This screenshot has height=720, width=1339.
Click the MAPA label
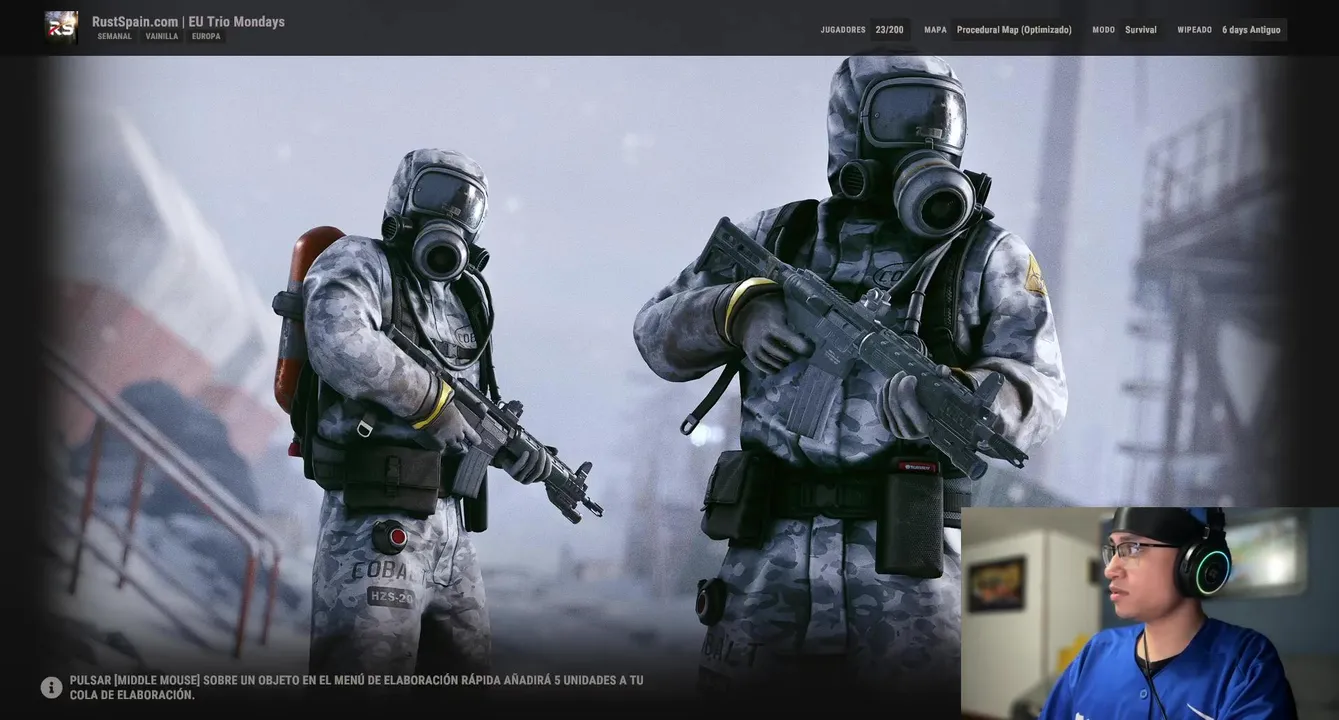pyautogui.click(x=935, y=30)
